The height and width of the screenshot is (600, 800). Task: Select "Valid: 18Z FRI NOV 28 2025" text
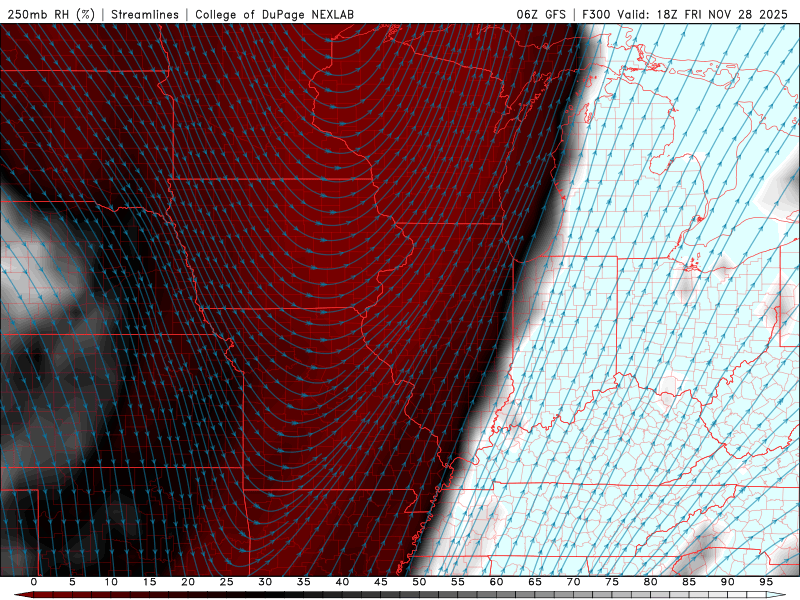click(703, 14)
